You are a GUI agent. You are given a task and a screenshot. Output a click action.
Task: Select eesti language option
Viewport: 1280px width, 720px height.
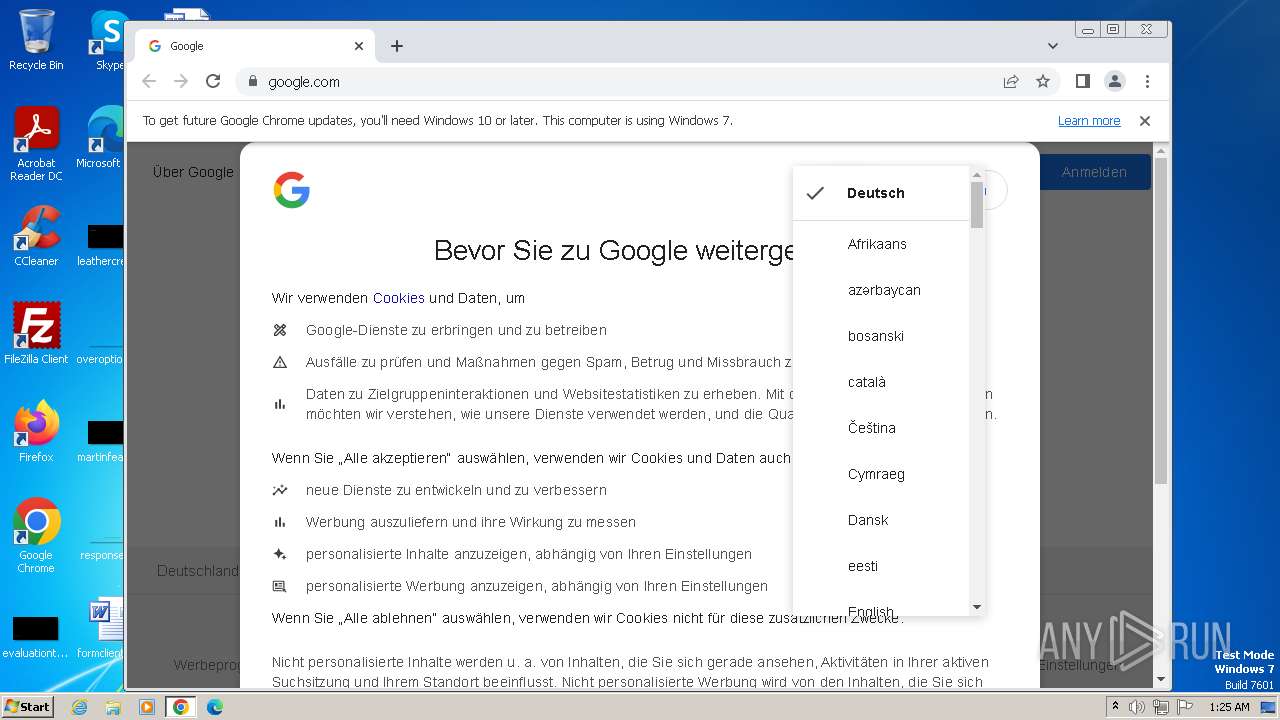[881, 566]
